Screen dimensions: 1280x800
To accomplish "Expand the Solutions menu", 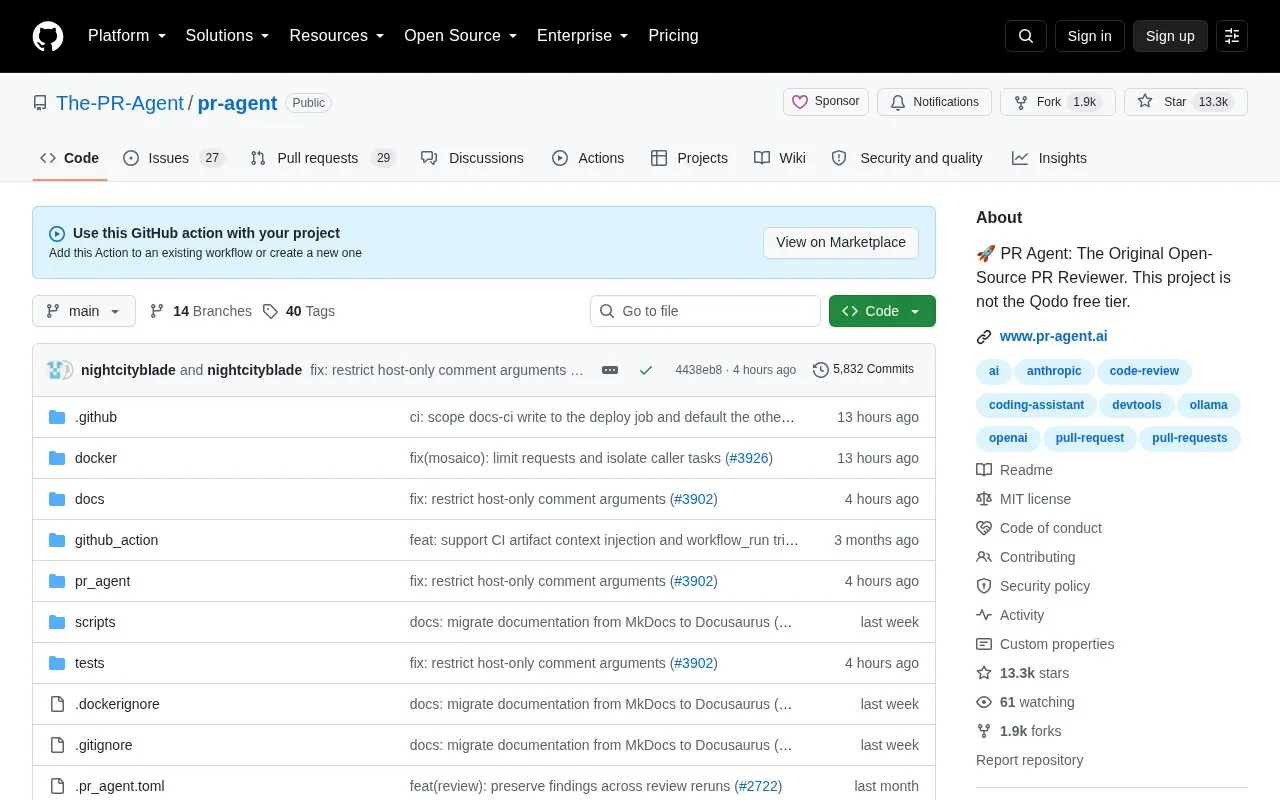I will click(x=228, y=36).
